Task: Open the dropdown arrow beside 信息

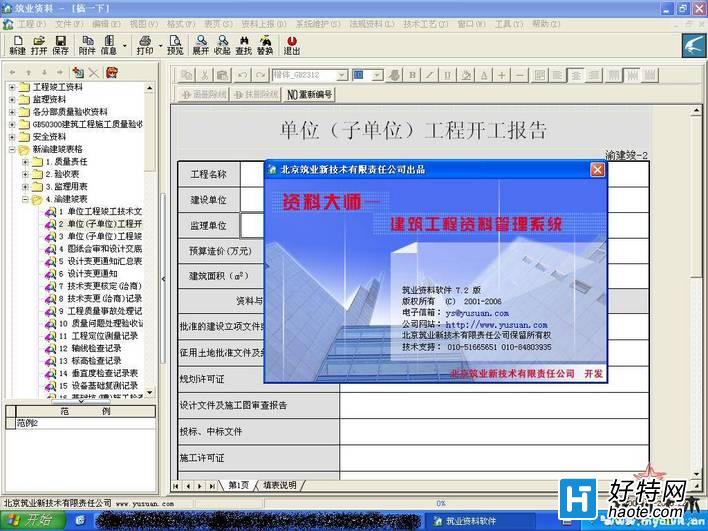Action: point(125,46)
